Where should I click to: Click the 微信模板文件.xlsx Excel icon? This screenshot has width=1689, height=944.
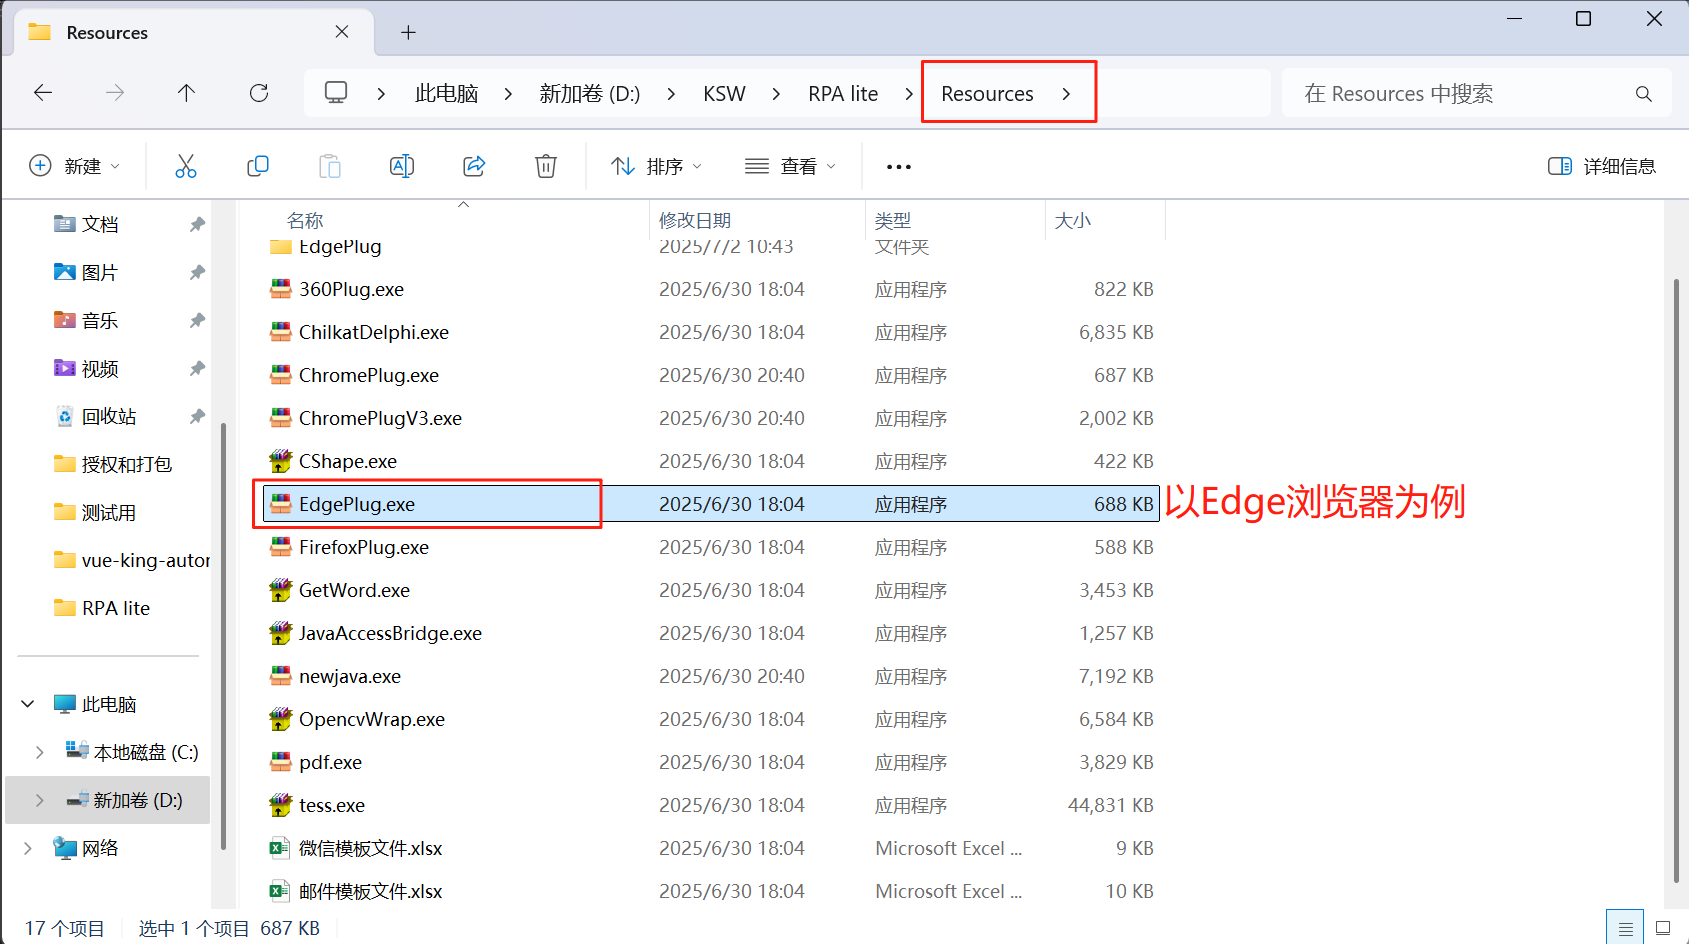tap(280, 848)
